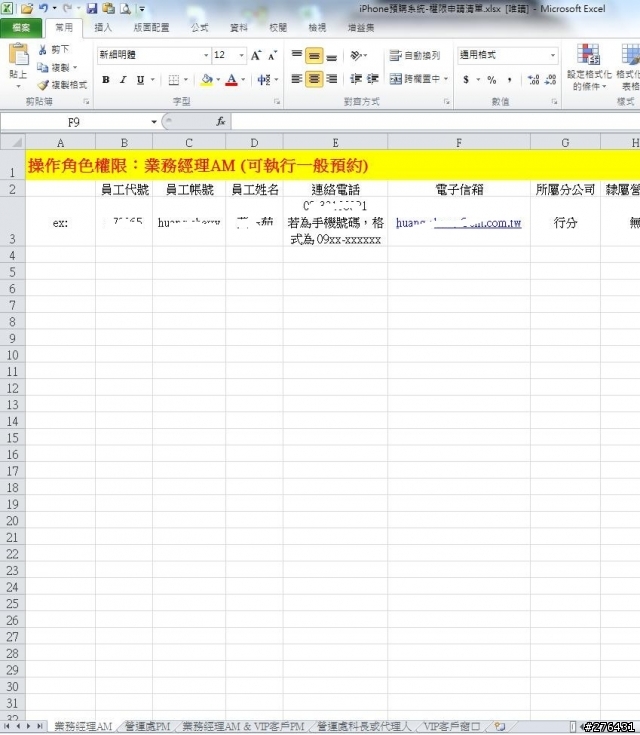Screen dimensions: 640x735
Task: Open the fill color dropdown arrow
Action: click(x=218, y=80)
